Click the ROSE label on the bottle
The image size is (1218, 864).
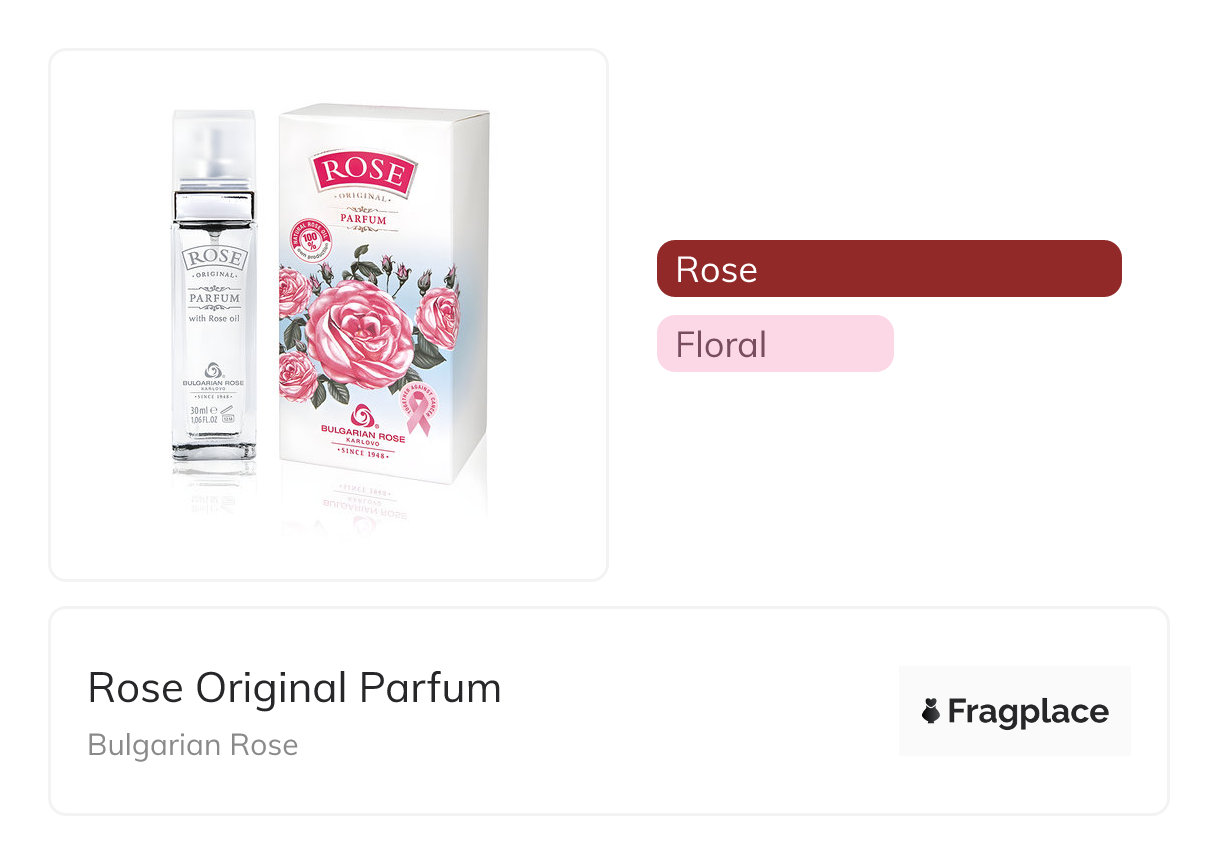pos(213,258)
